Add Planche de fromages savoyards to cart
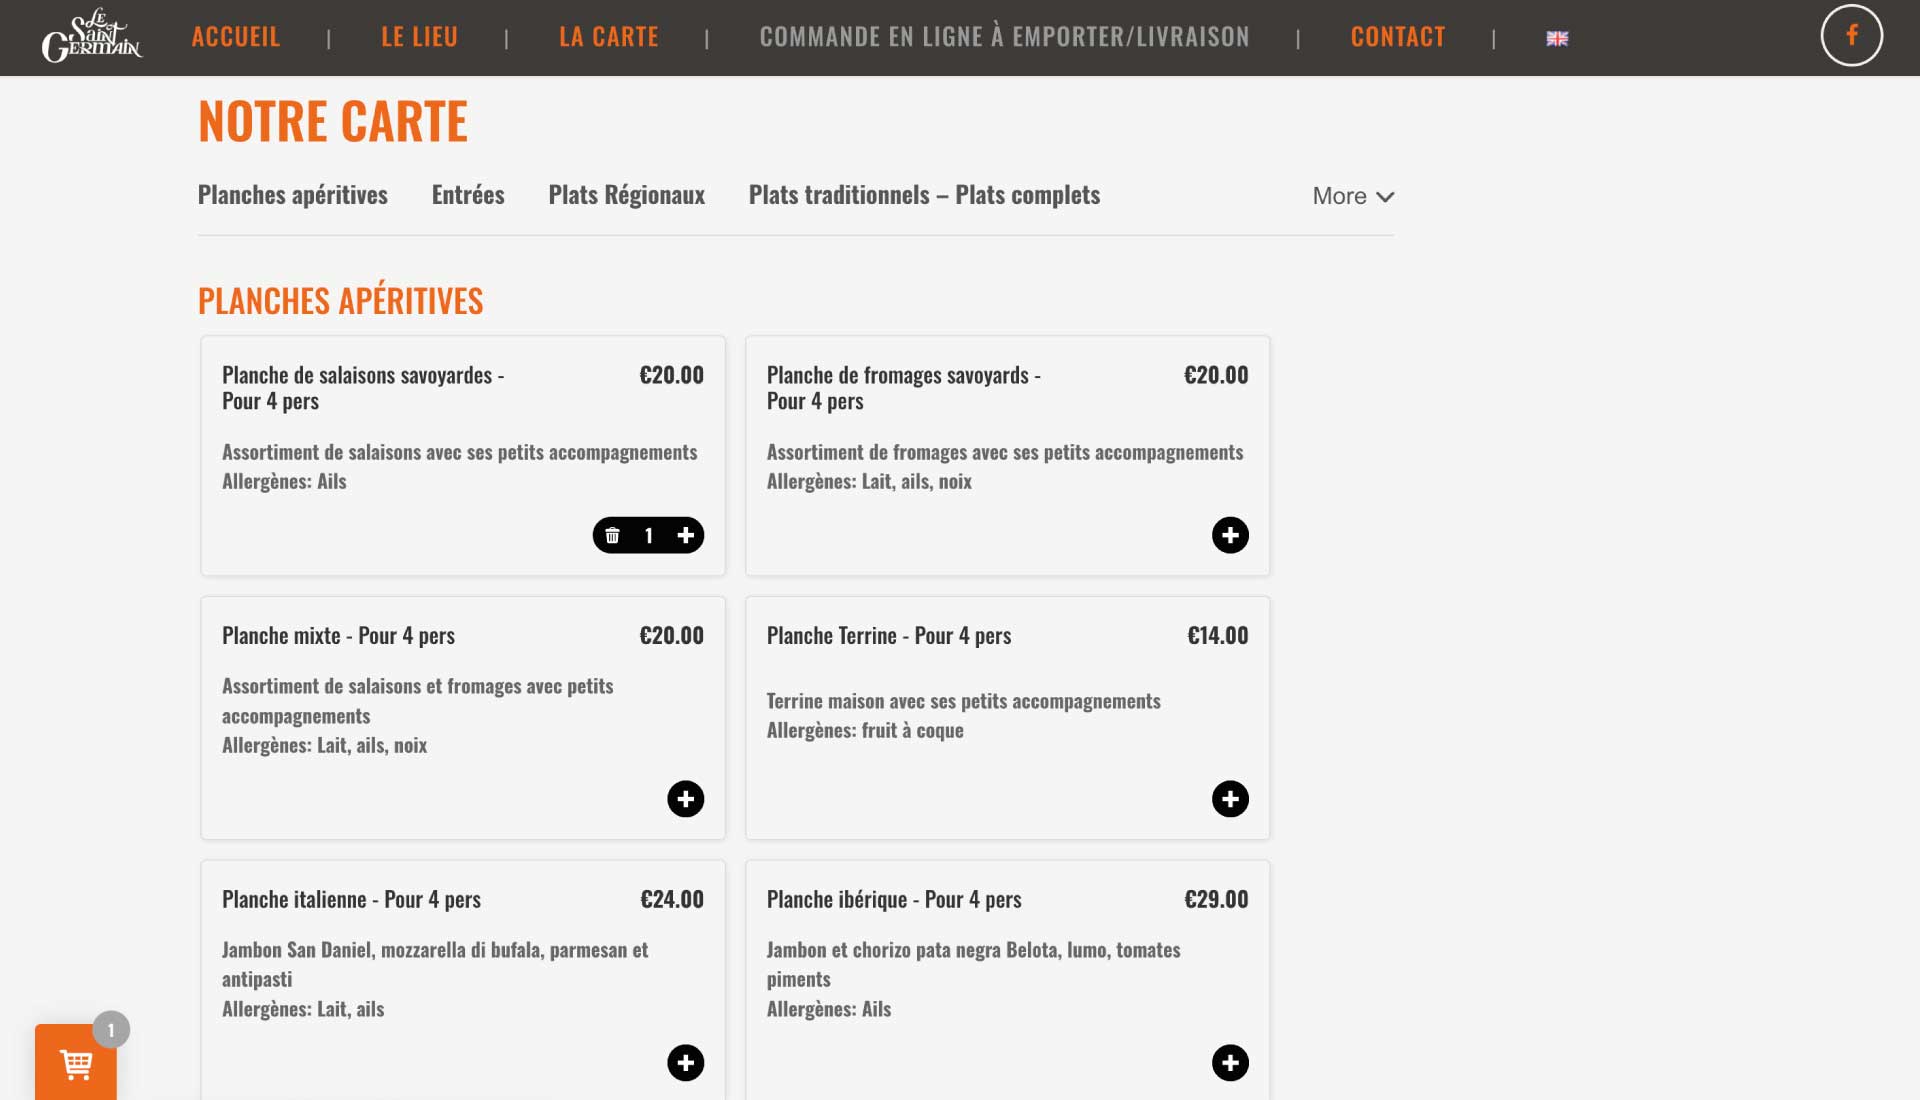 click(x=1230, y=536)
